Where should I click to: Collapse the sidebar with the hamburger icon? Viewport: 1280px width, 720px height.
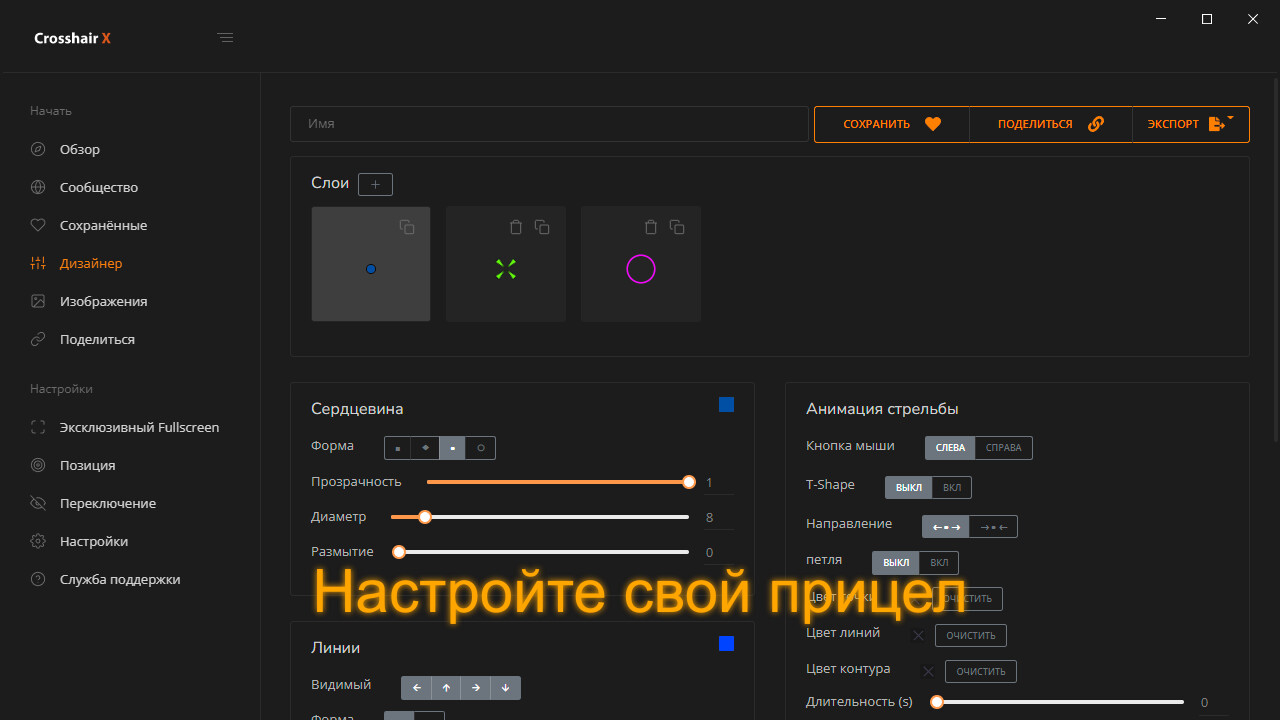click(225, 38)
